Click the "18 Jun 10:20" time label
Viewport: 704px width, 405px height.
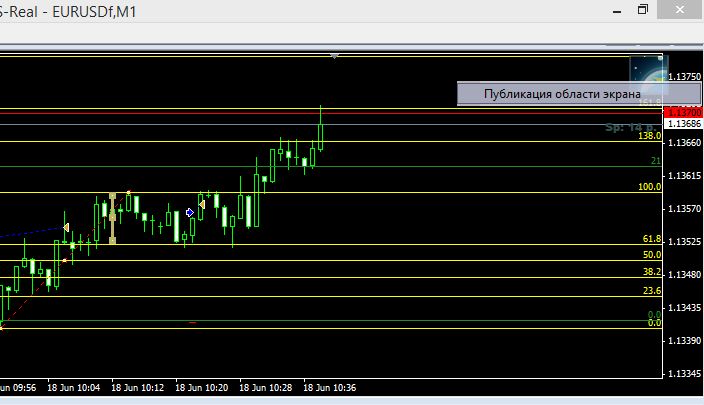[x=202, y=388]
